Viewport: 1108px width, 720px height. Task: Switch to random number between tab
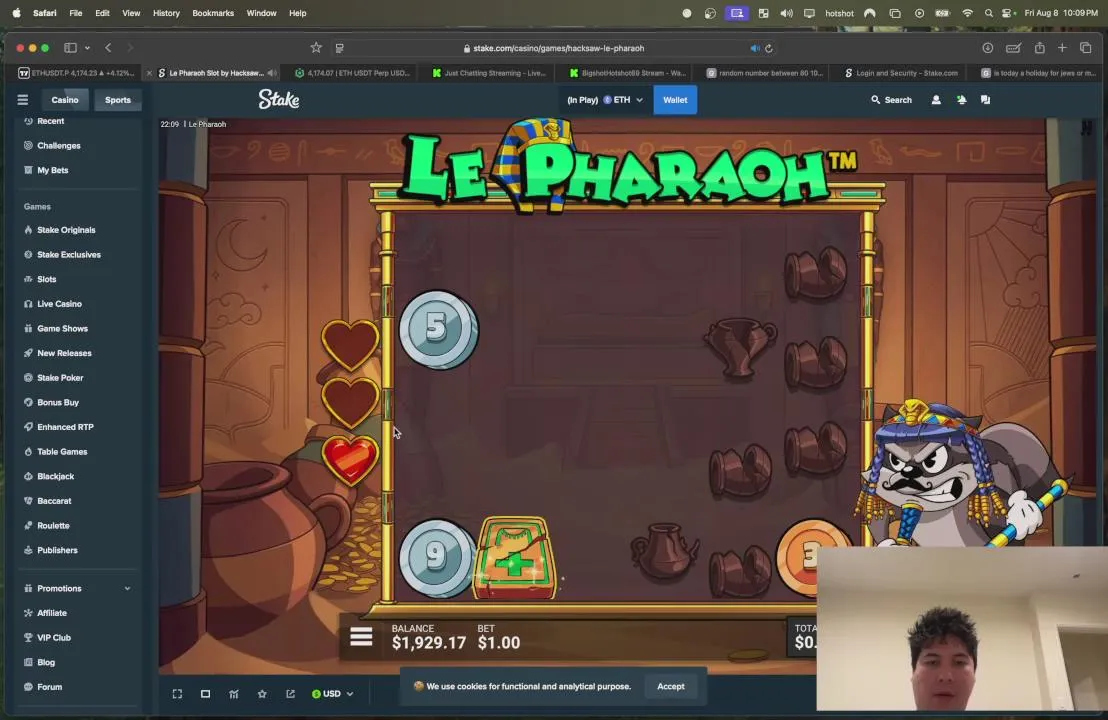point(766,73)
